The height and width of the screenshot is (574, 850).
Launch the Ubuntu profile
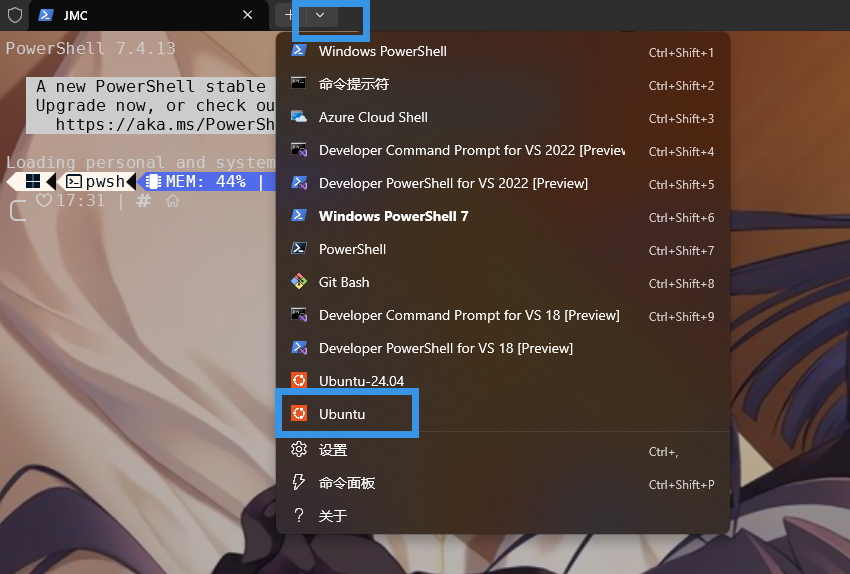click(x=503, y=414)
